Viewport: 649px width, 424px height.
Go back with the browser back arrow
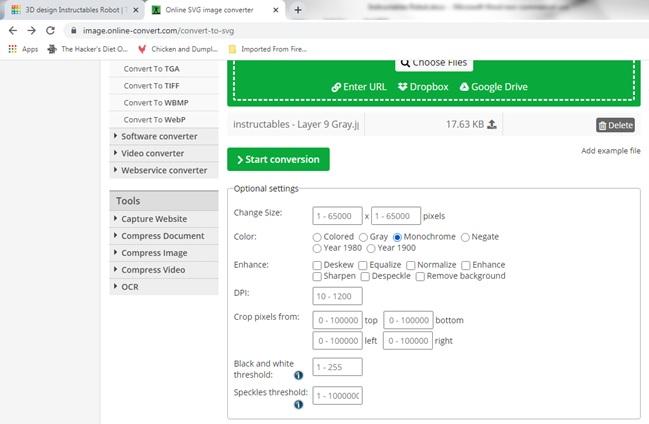tap(13, 31)
